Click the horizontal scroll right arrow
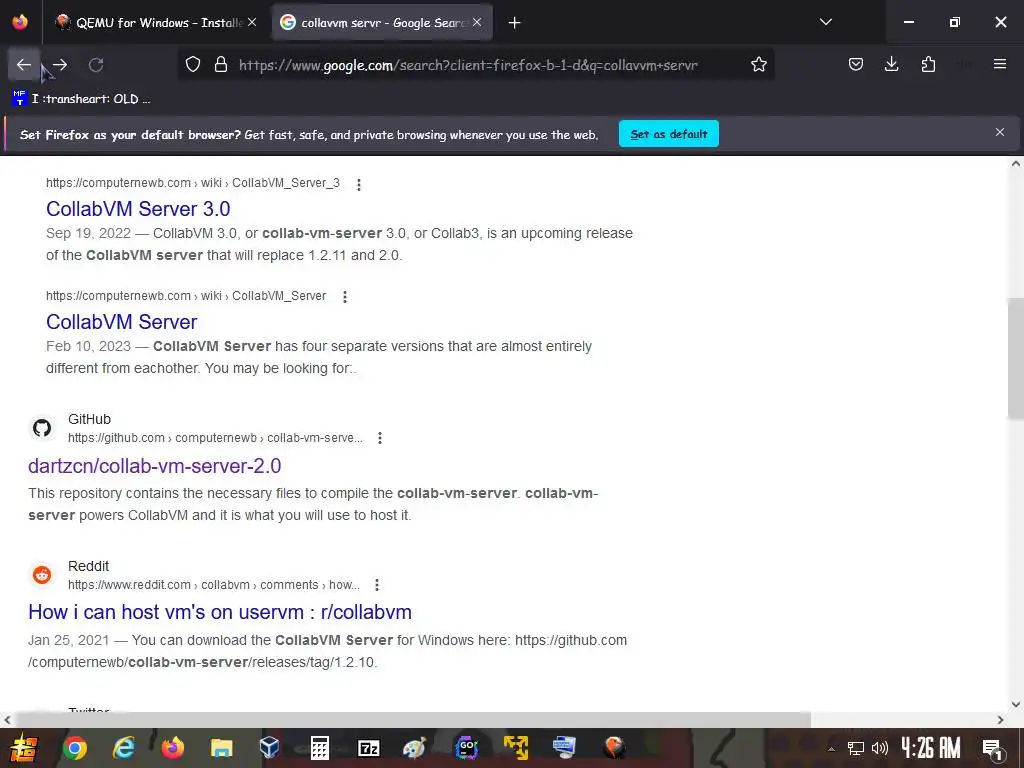 1000,720
